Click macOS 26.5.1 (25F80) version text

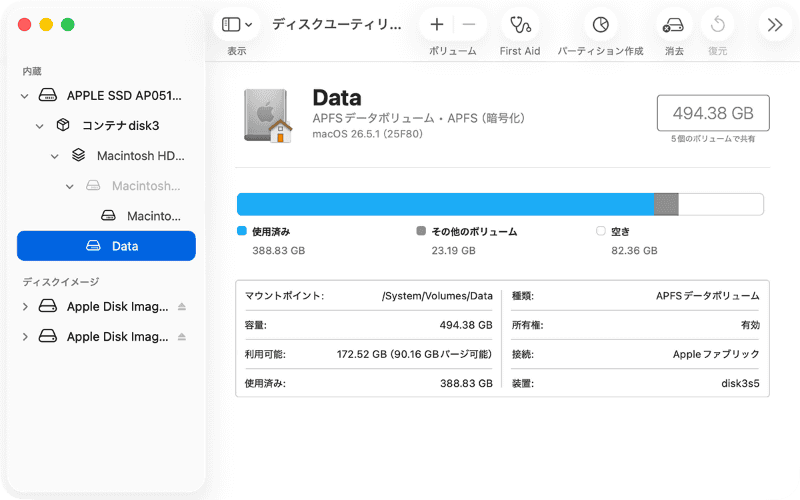coord(367,134)
